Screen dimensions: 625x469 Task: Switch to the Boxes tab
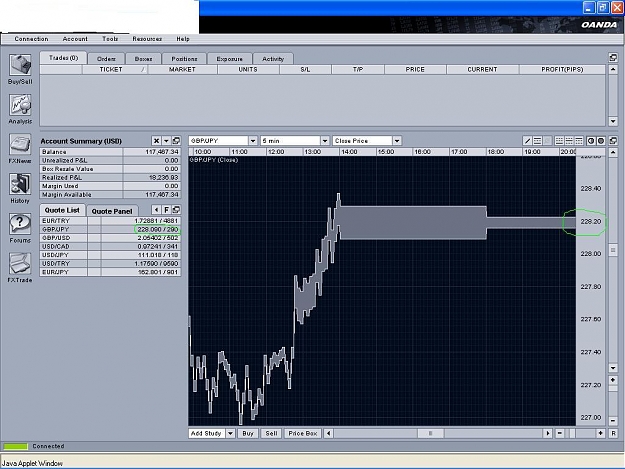tap(143, 59)
